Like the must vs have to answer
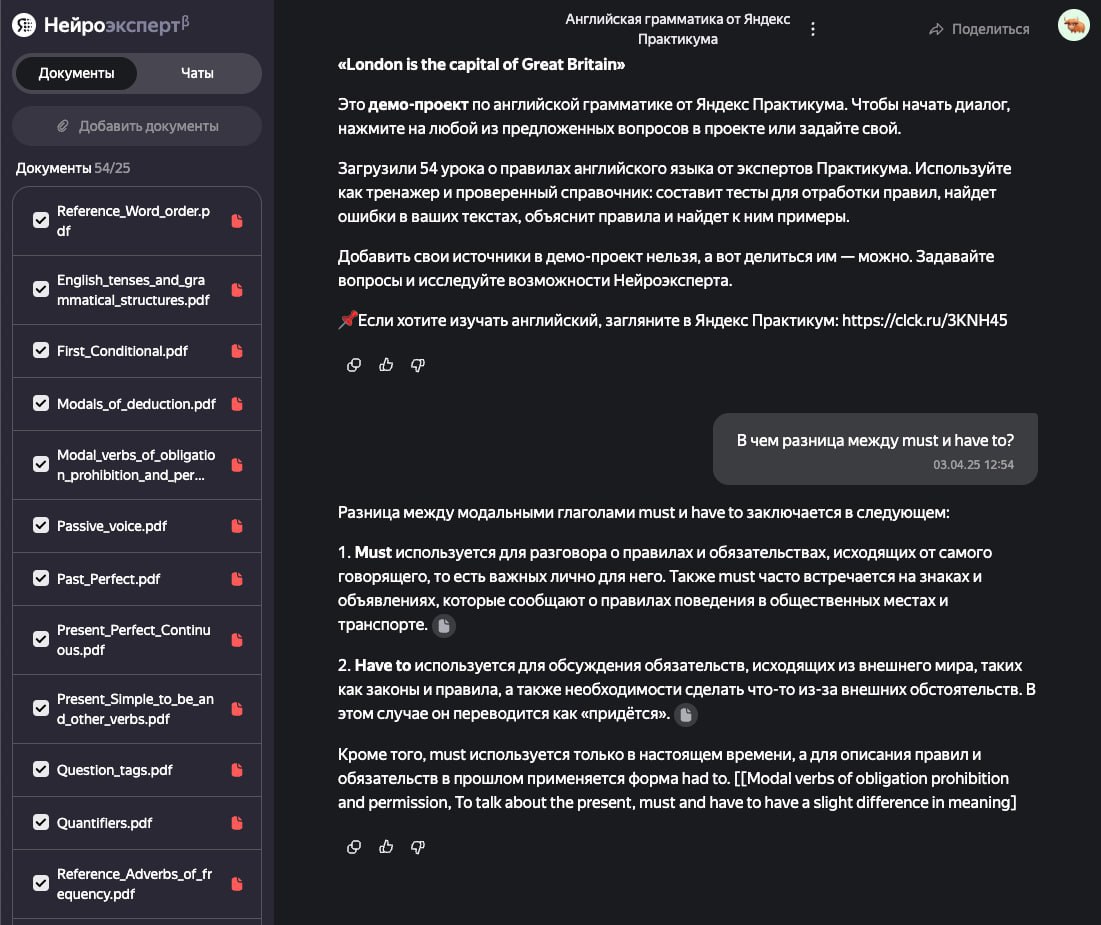 pyautogui.click(x=385, y=847)
